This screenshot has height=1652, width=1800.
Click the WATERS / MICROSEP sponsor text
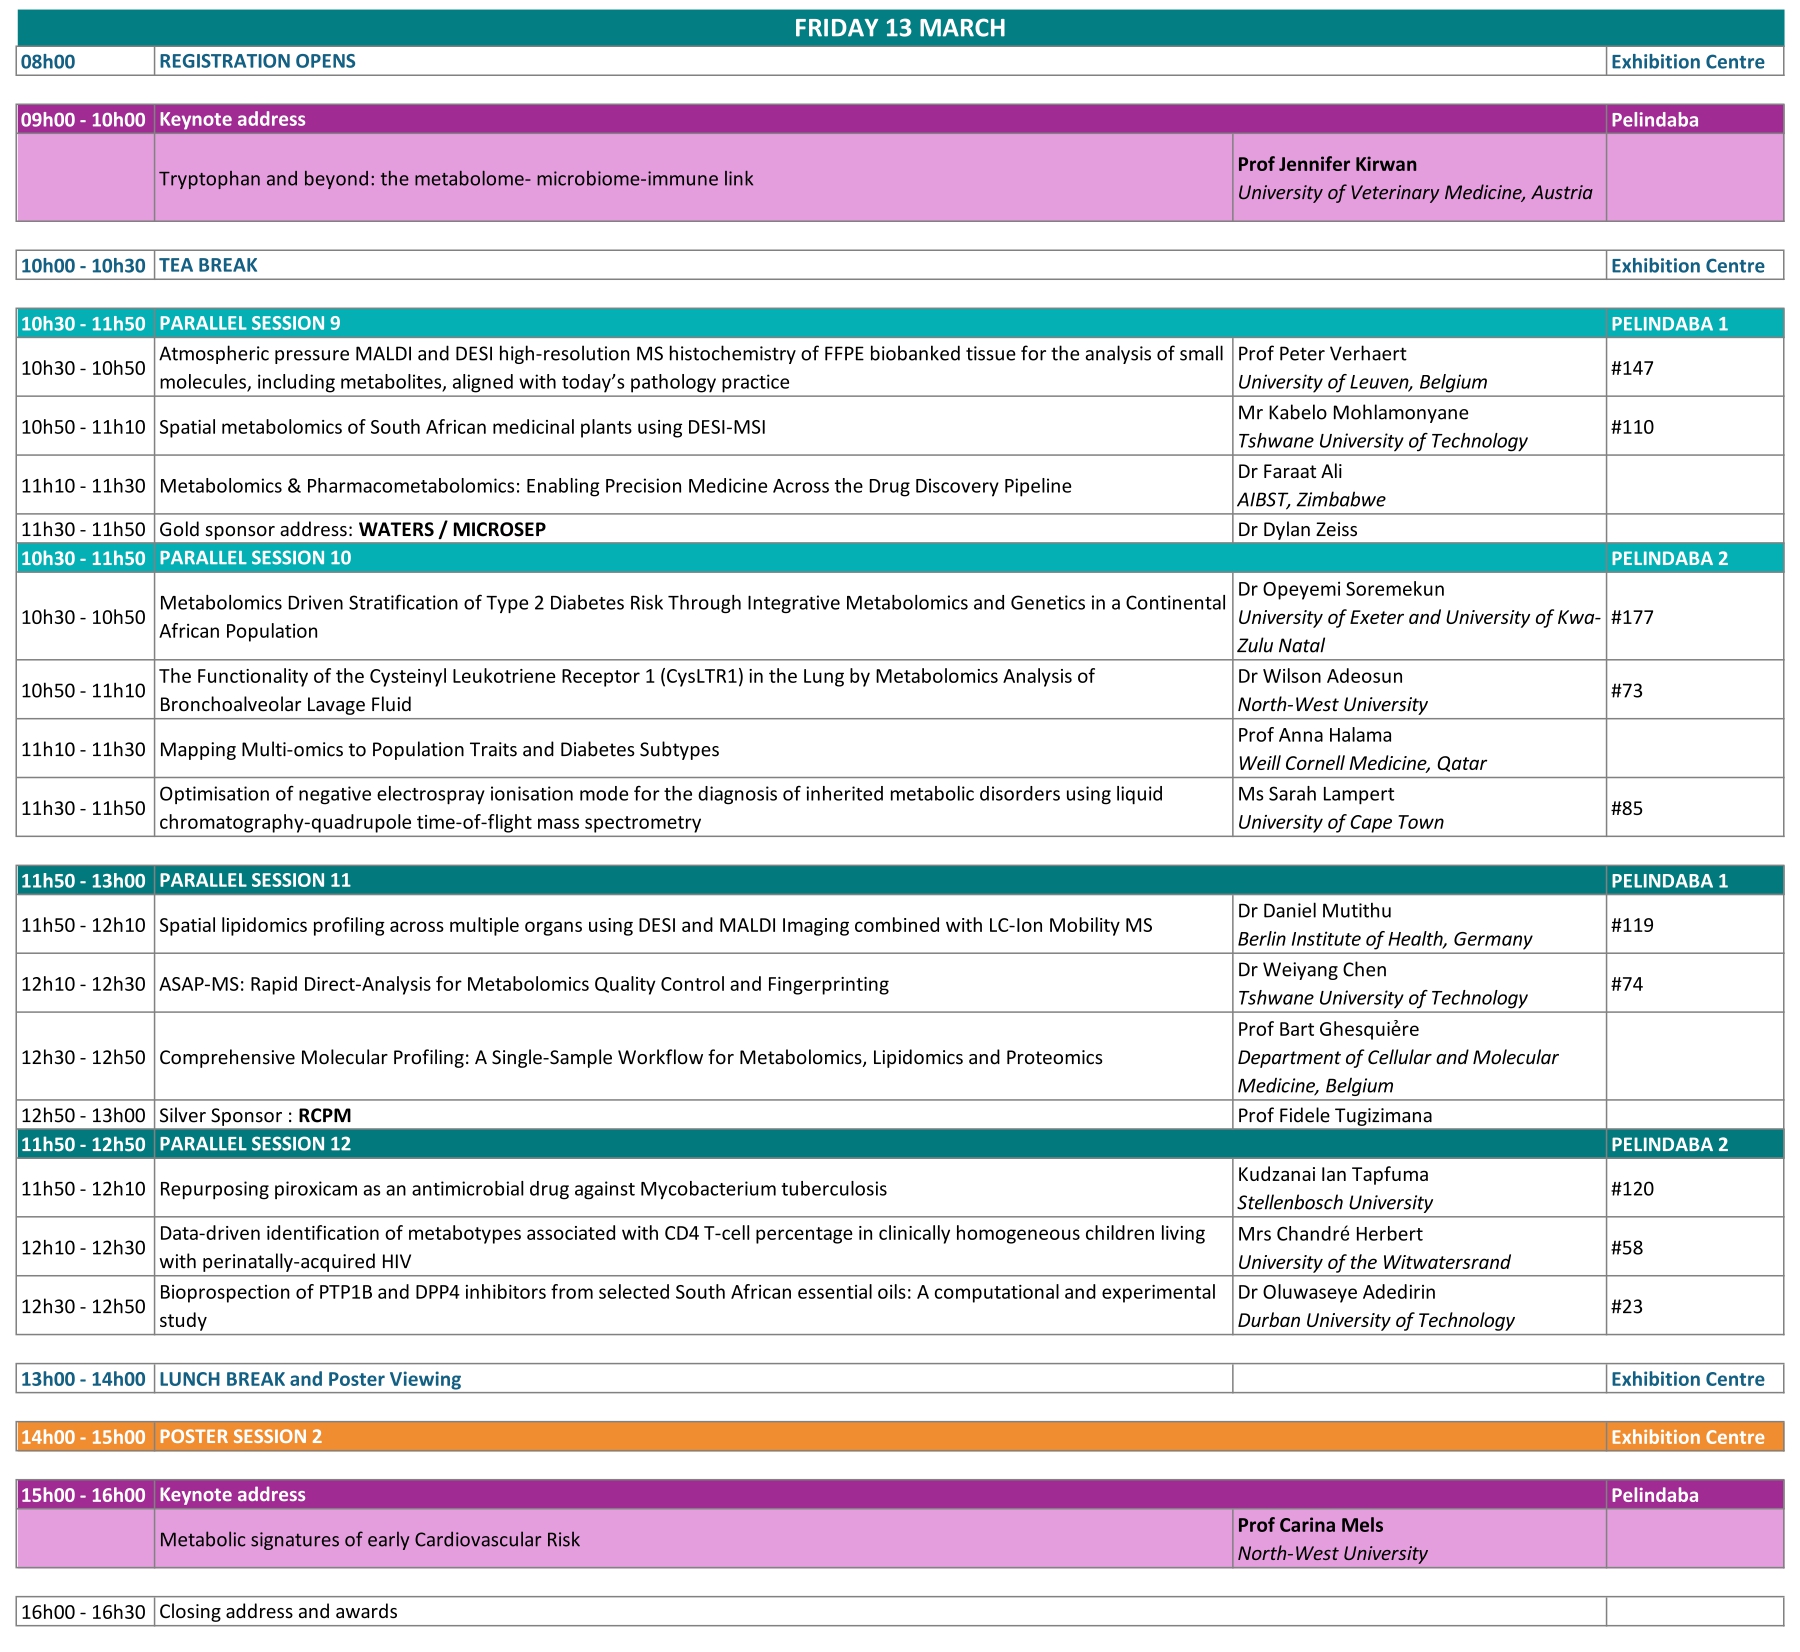(452, 529)
